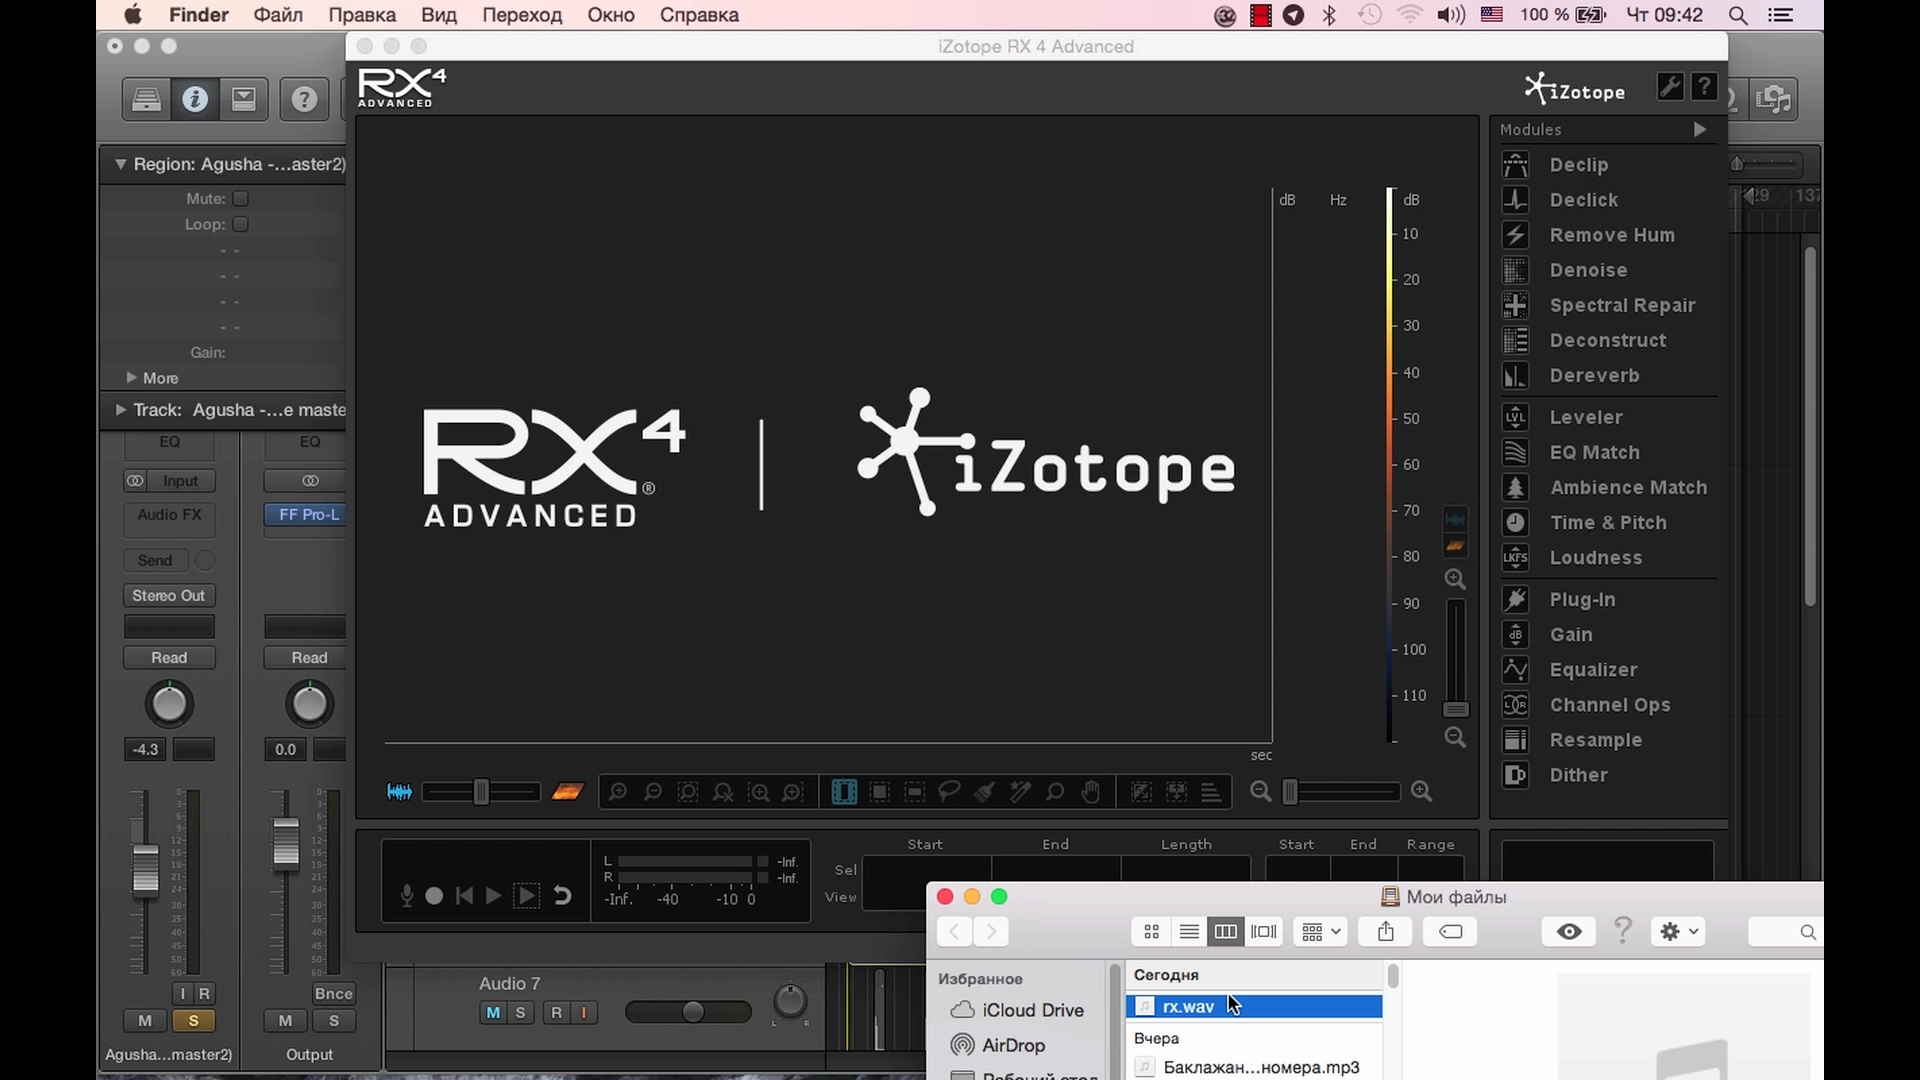Open the Spectral Repair module

coord(1621,305)
